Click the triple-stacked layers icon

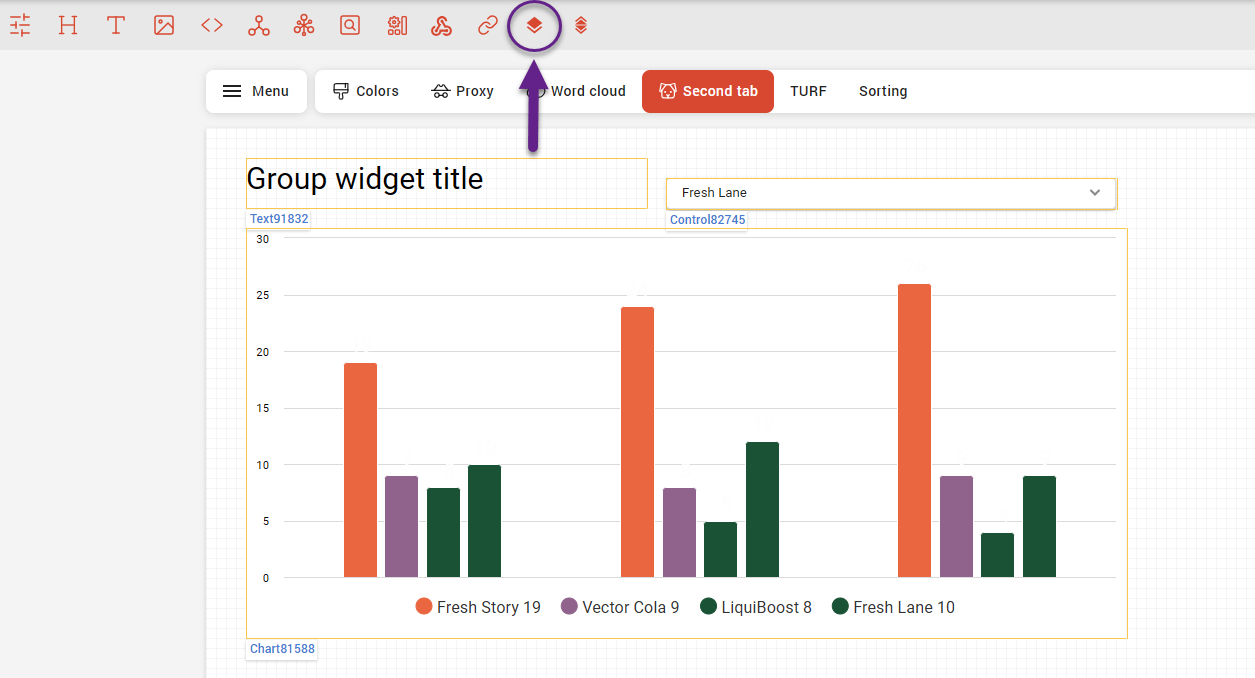pyautogui.click(x=581, y=26)
